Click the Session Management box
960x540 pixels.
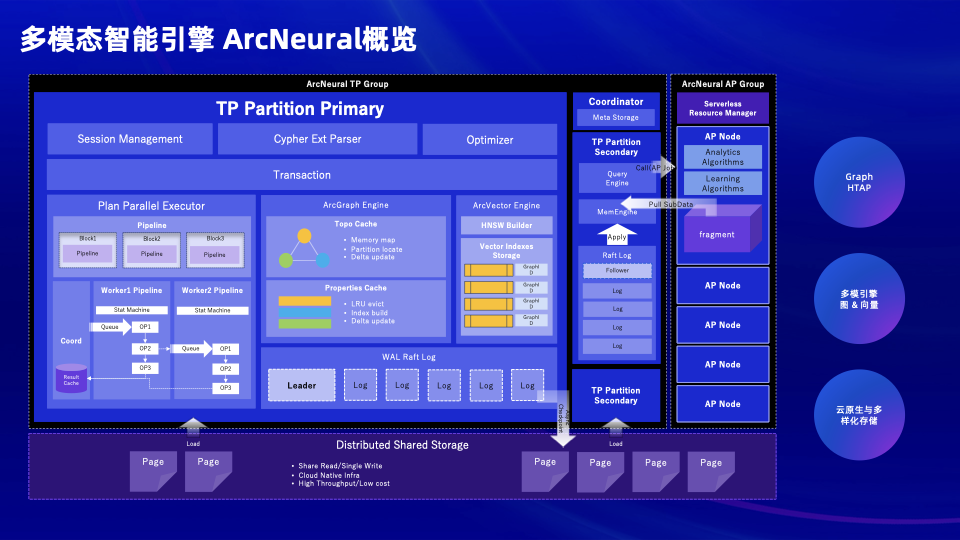click(x=130, y=139)
